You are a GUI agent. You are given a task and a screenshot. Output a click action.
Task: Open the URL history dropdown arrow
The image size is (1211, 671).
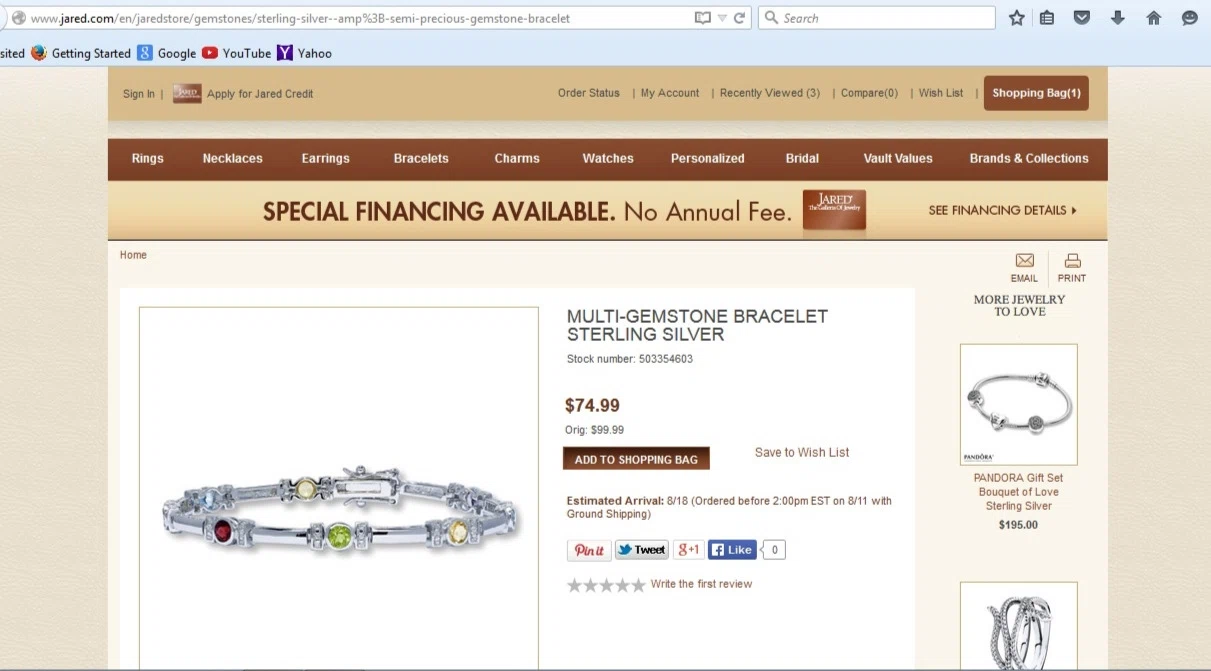pyautogui.click(x=722, y=18)
